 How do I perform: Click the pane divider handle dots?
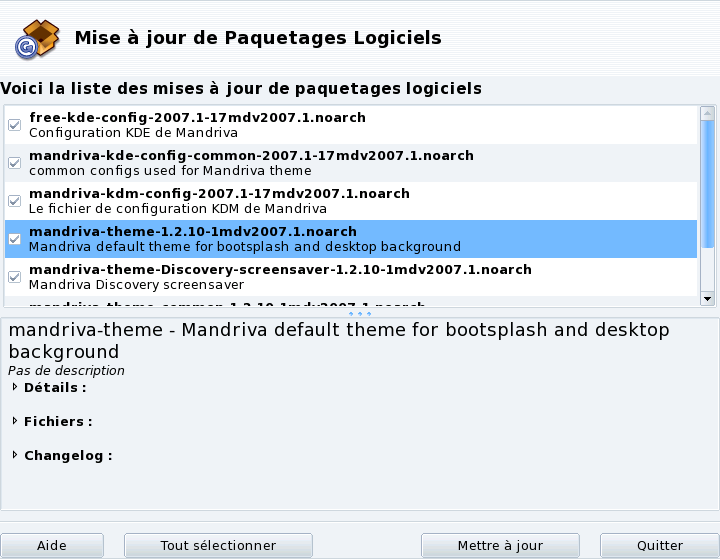pos(359,313)
